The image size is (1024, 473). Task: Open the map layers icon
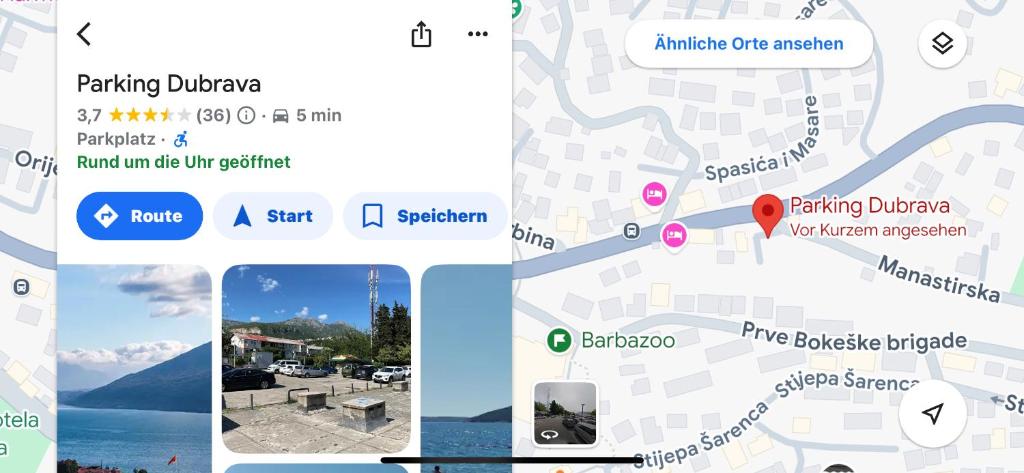click(x=942, y=44)
